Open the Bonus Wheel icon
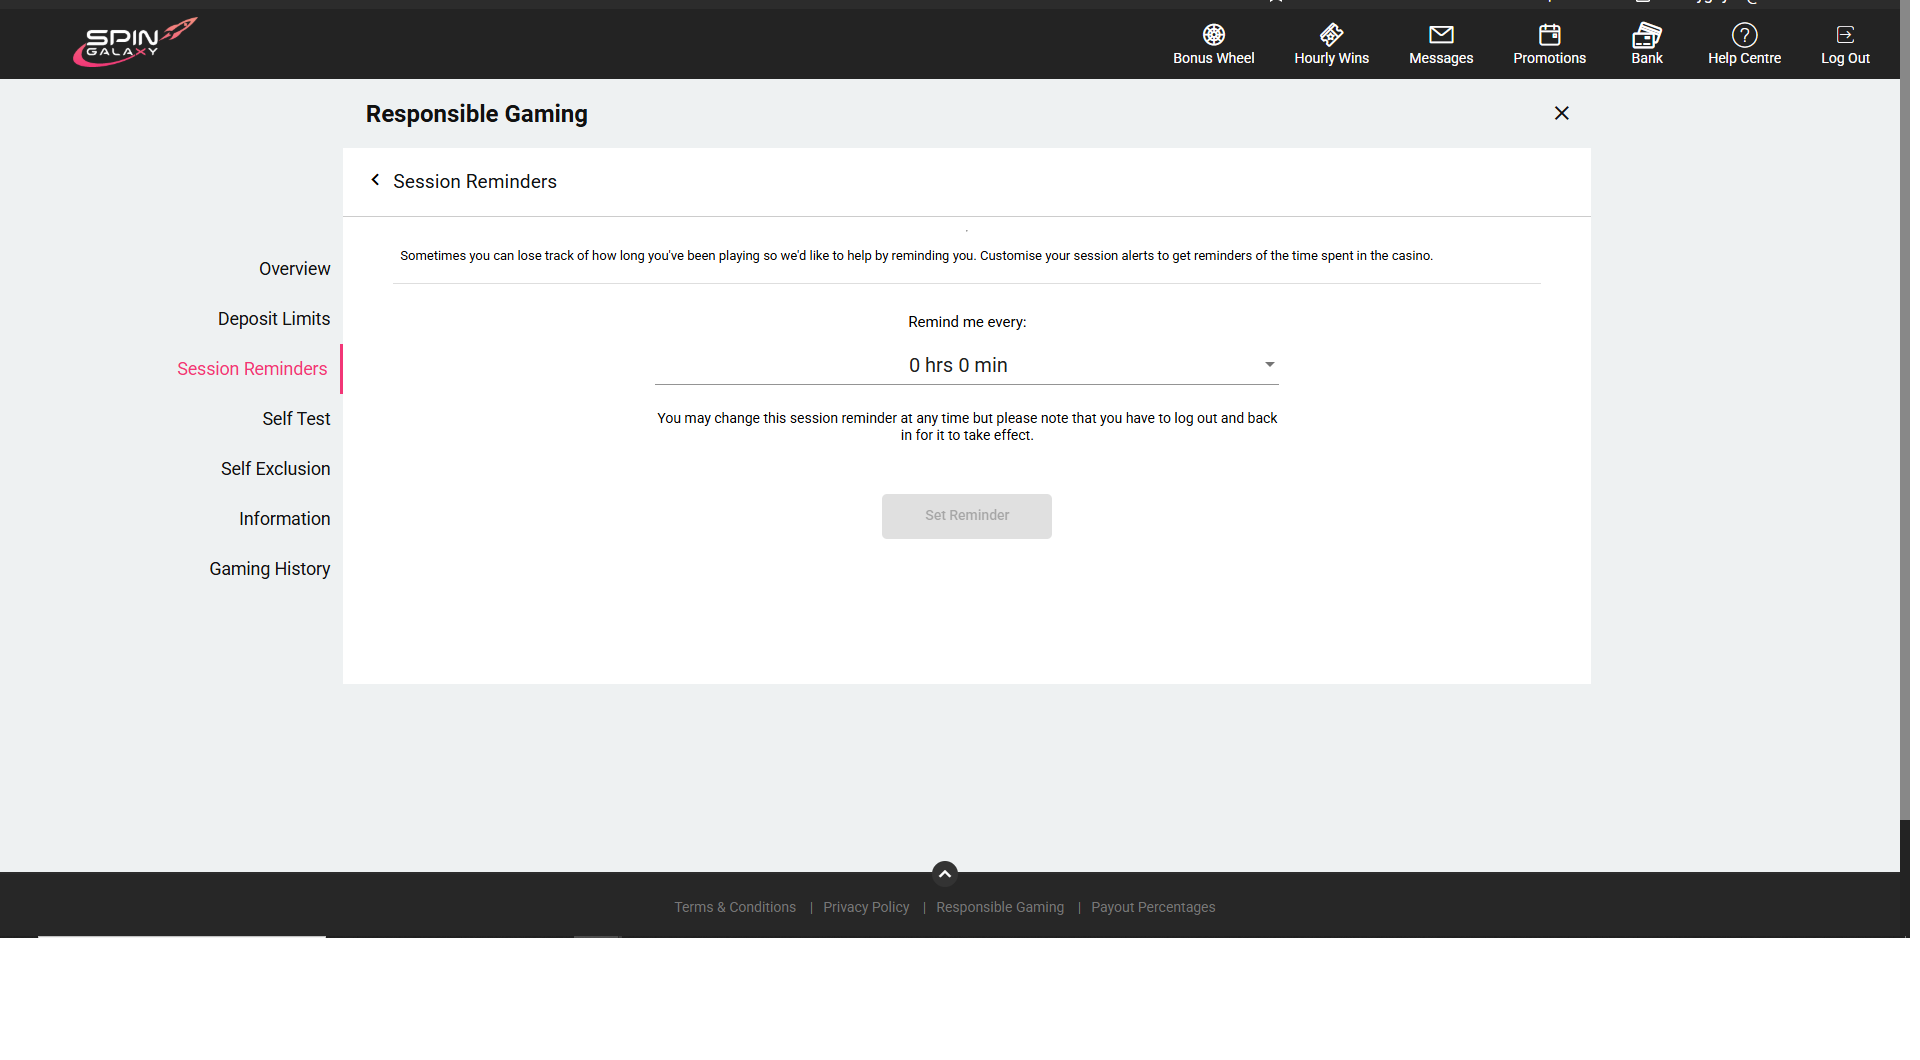 [x=1213, y=35]
